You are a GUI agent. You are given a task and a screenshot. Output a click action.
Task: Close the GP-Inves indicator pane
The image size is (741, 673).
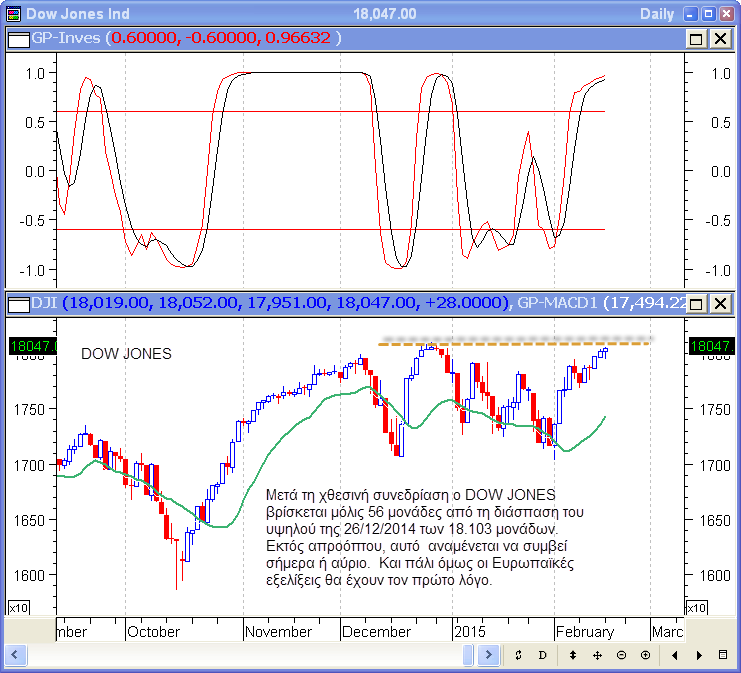[x=721, y=39]
